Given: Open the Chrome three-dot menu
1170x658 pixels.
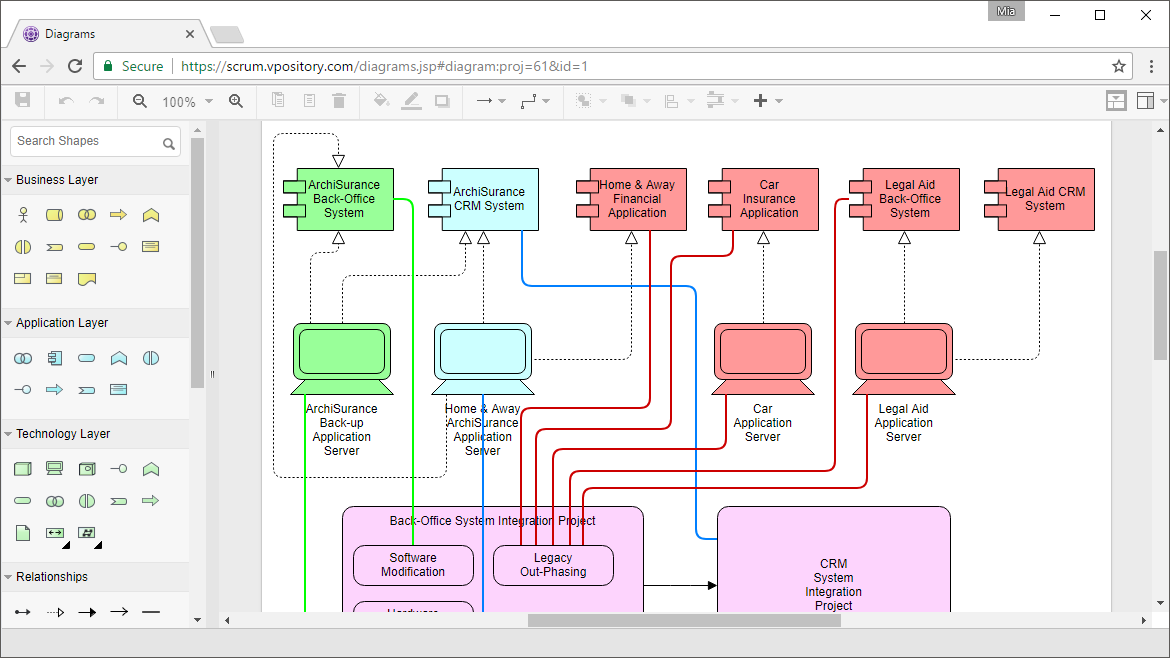Looking at the screenshot, I should click(x=1151, y=66).
